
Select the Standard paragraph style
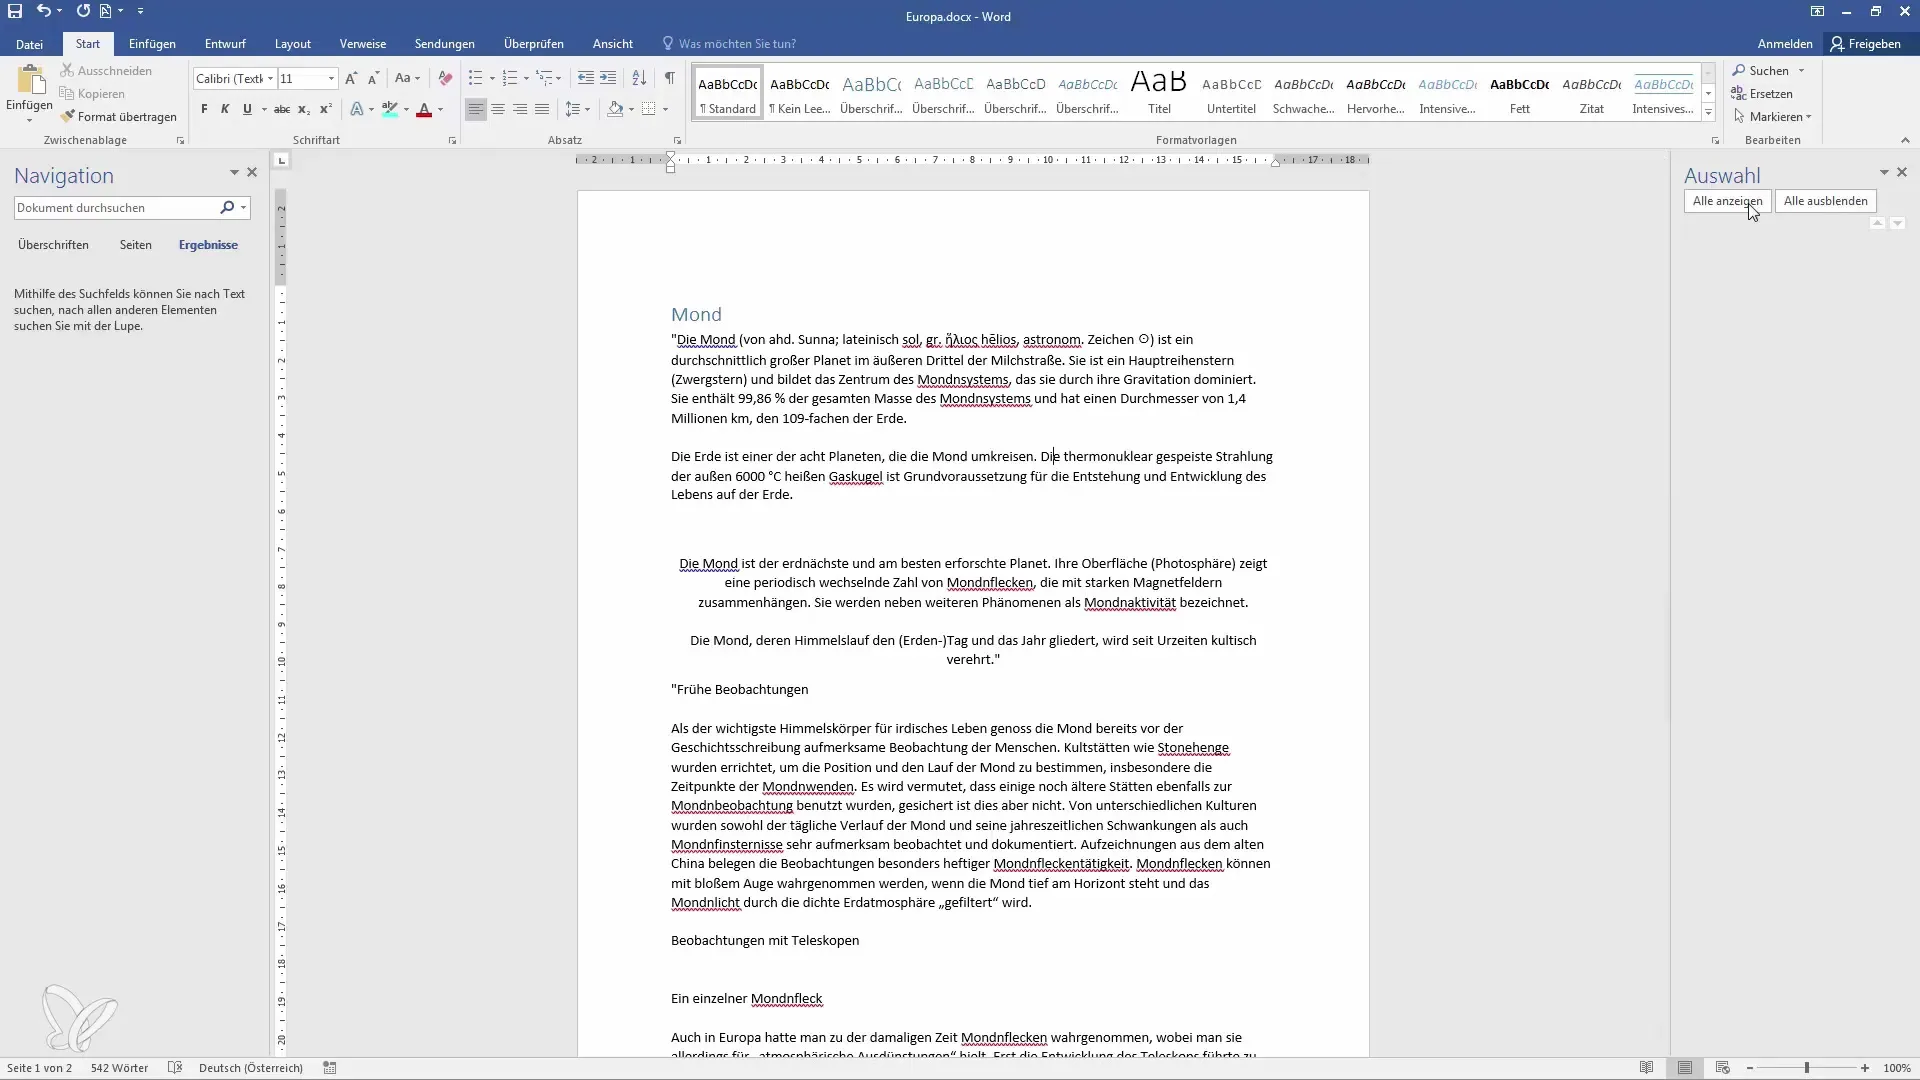[728, 92]
